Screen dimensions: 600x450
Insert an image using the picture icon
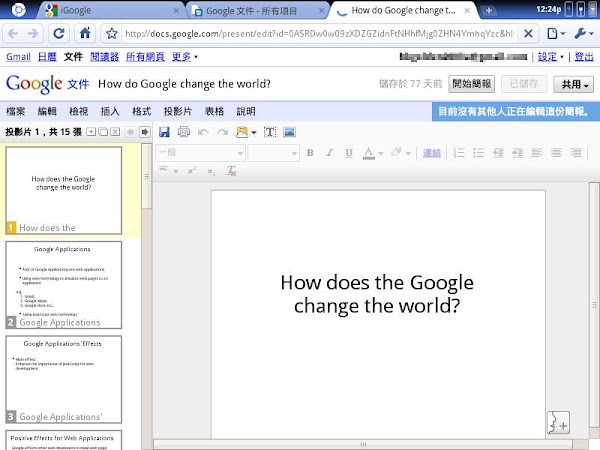(290, 132)
